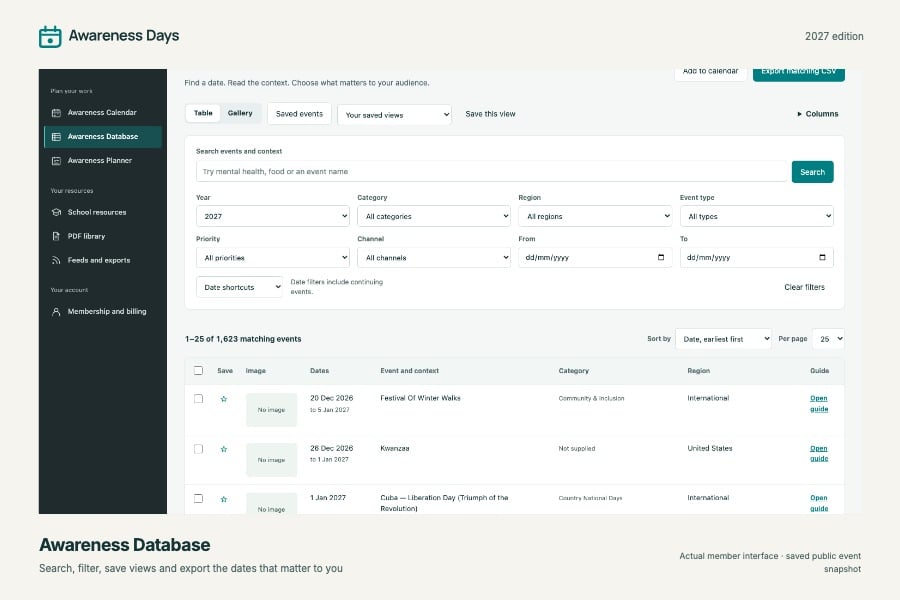Toggle the select-all checkbox in table header
Image resolution: width=900 pixels, height=600 pixels.
tap(199, 371)
